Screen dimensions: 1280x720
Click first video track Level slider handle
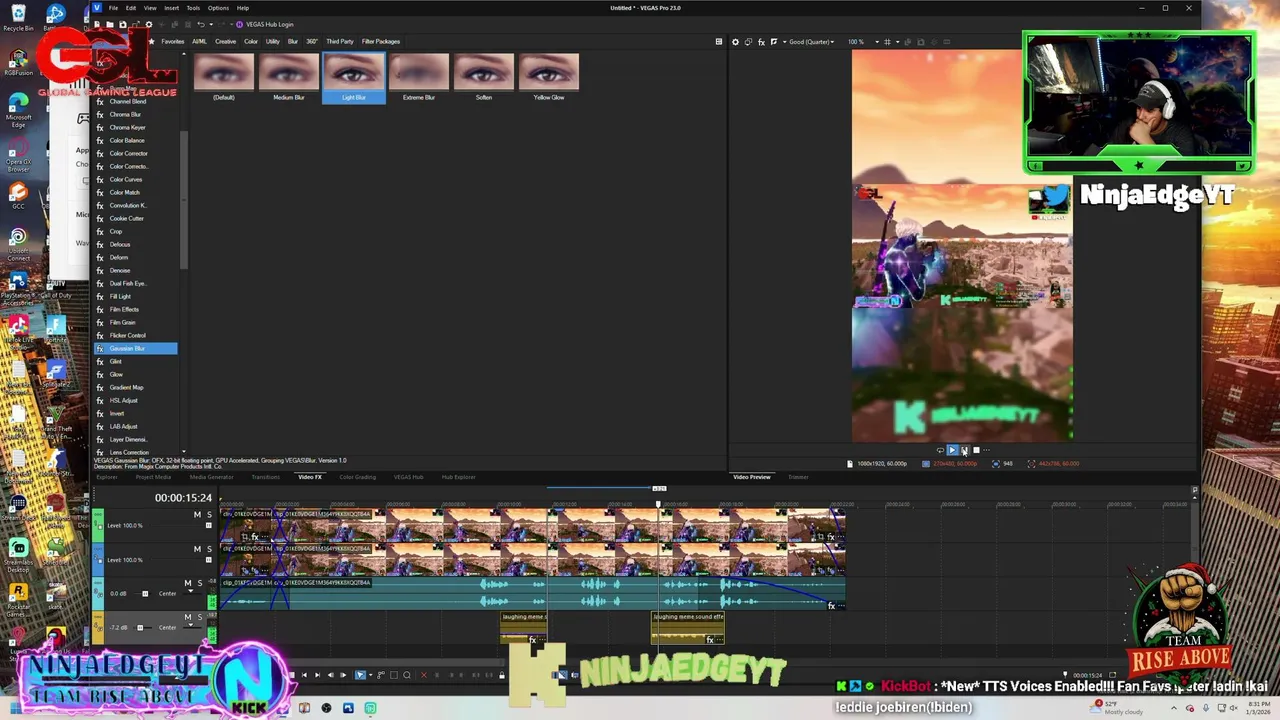click(x=209, y=525)
